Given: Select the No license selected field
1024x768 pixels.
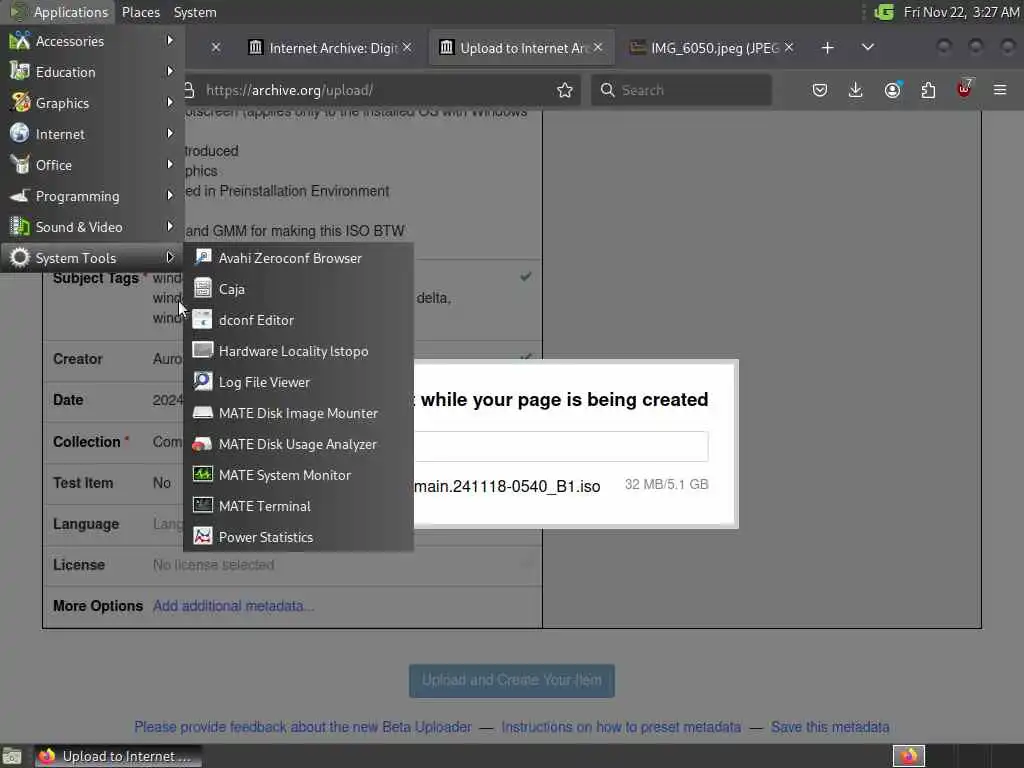Looking at the screenshot, I should click(214, 565).
